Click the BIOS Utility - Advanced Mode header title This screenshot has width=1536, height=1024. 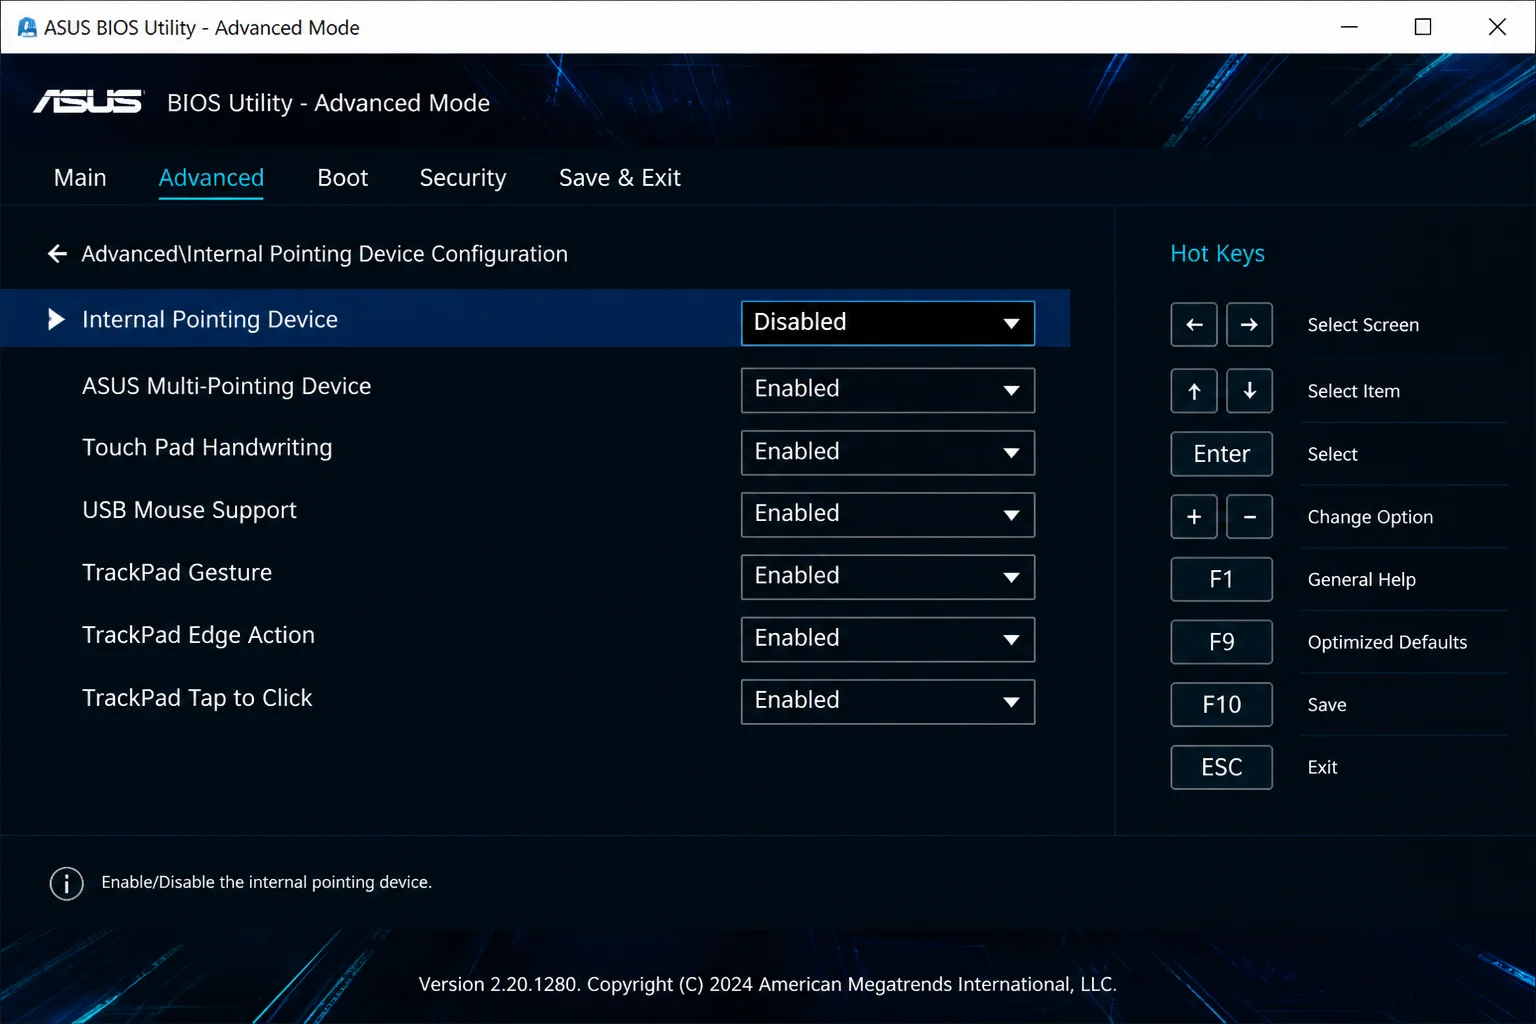click(328, 103)
